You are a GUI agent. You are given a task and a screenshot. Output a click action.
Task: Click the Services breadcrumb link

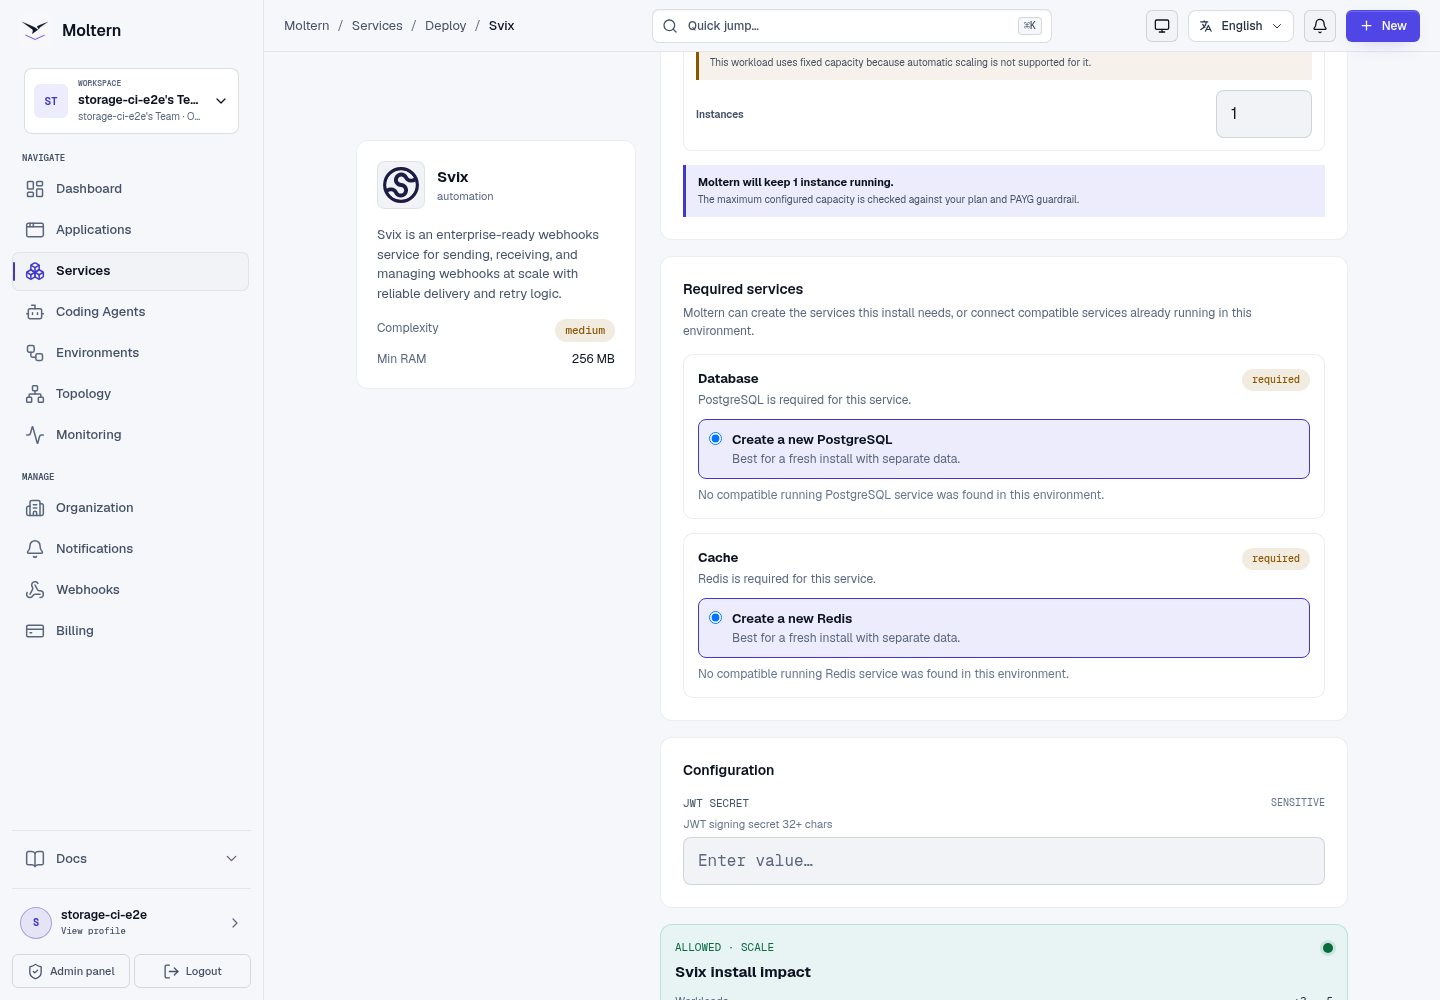[377, 26]
